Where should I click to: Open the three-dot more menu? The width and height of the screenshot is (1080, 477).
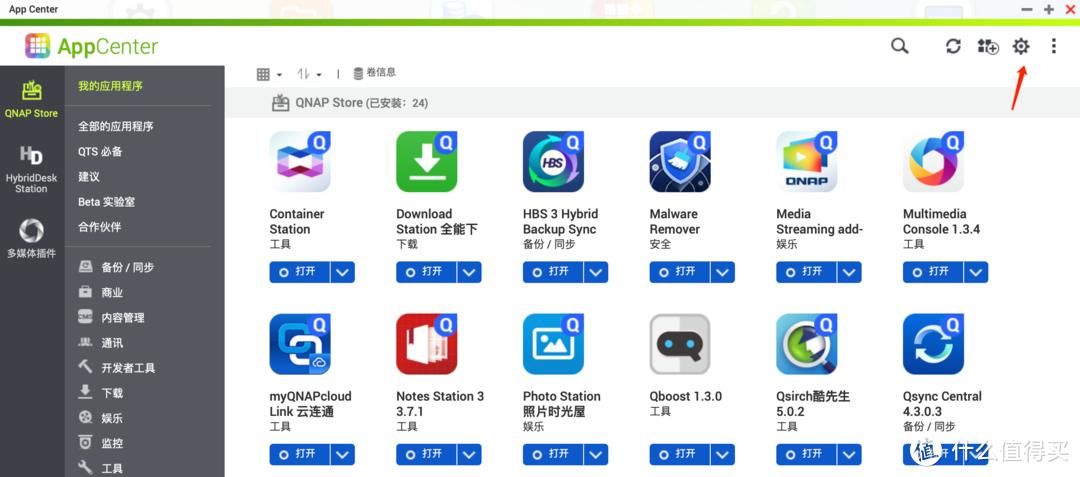pos(1053,46)
